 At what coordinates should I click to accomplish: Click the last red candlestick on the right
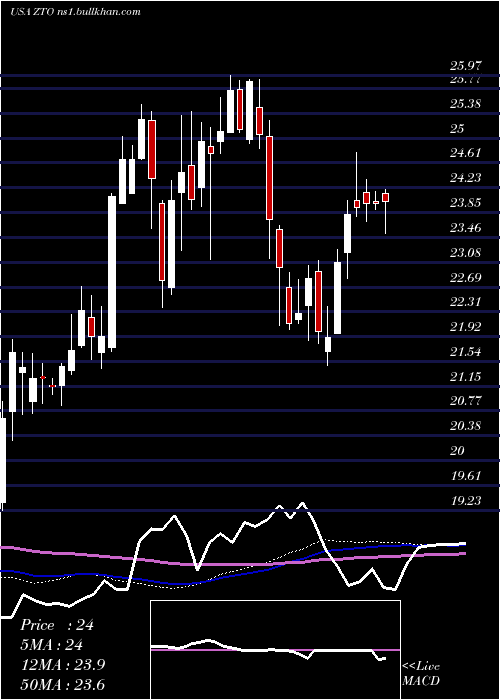386,197
